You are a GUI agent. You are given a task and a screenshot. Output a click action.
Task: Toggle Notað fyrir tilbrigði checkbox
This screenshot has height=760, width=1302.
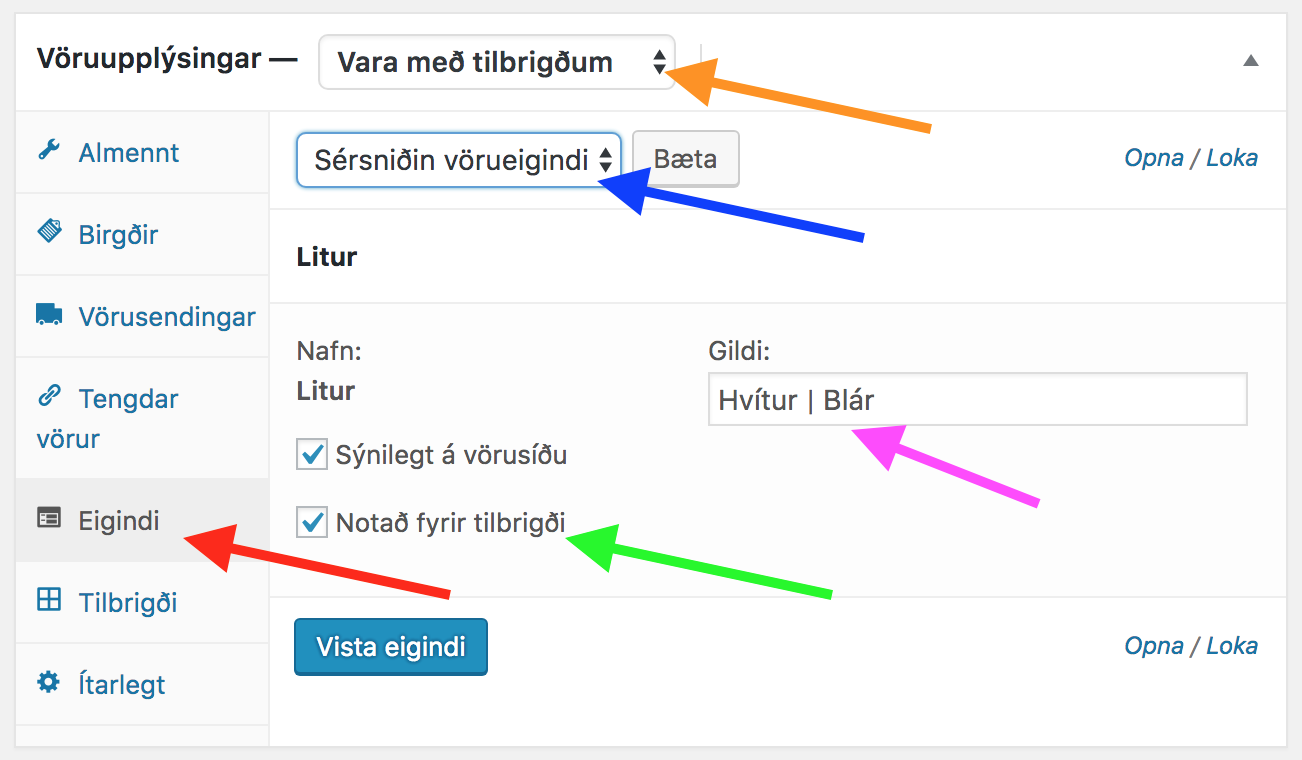coord(313,522)
